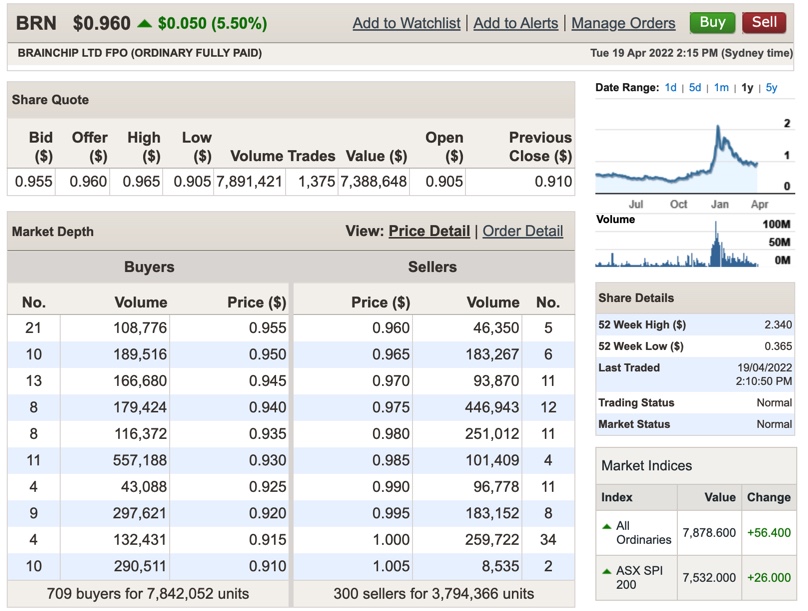Click the Share Details heading
The image size is (808, 611).
636,298
